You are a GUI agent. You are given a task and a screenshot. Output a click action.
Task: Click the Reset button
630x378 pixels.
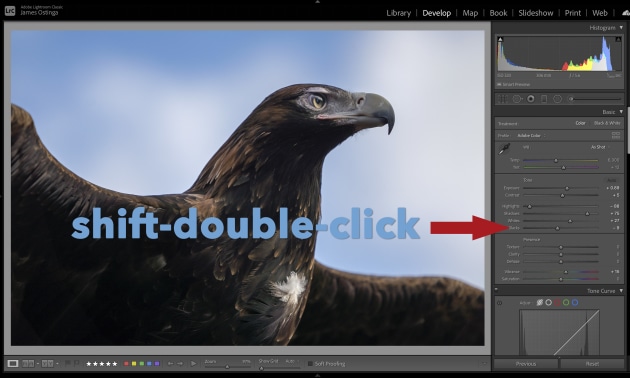(x=592, y=364)
